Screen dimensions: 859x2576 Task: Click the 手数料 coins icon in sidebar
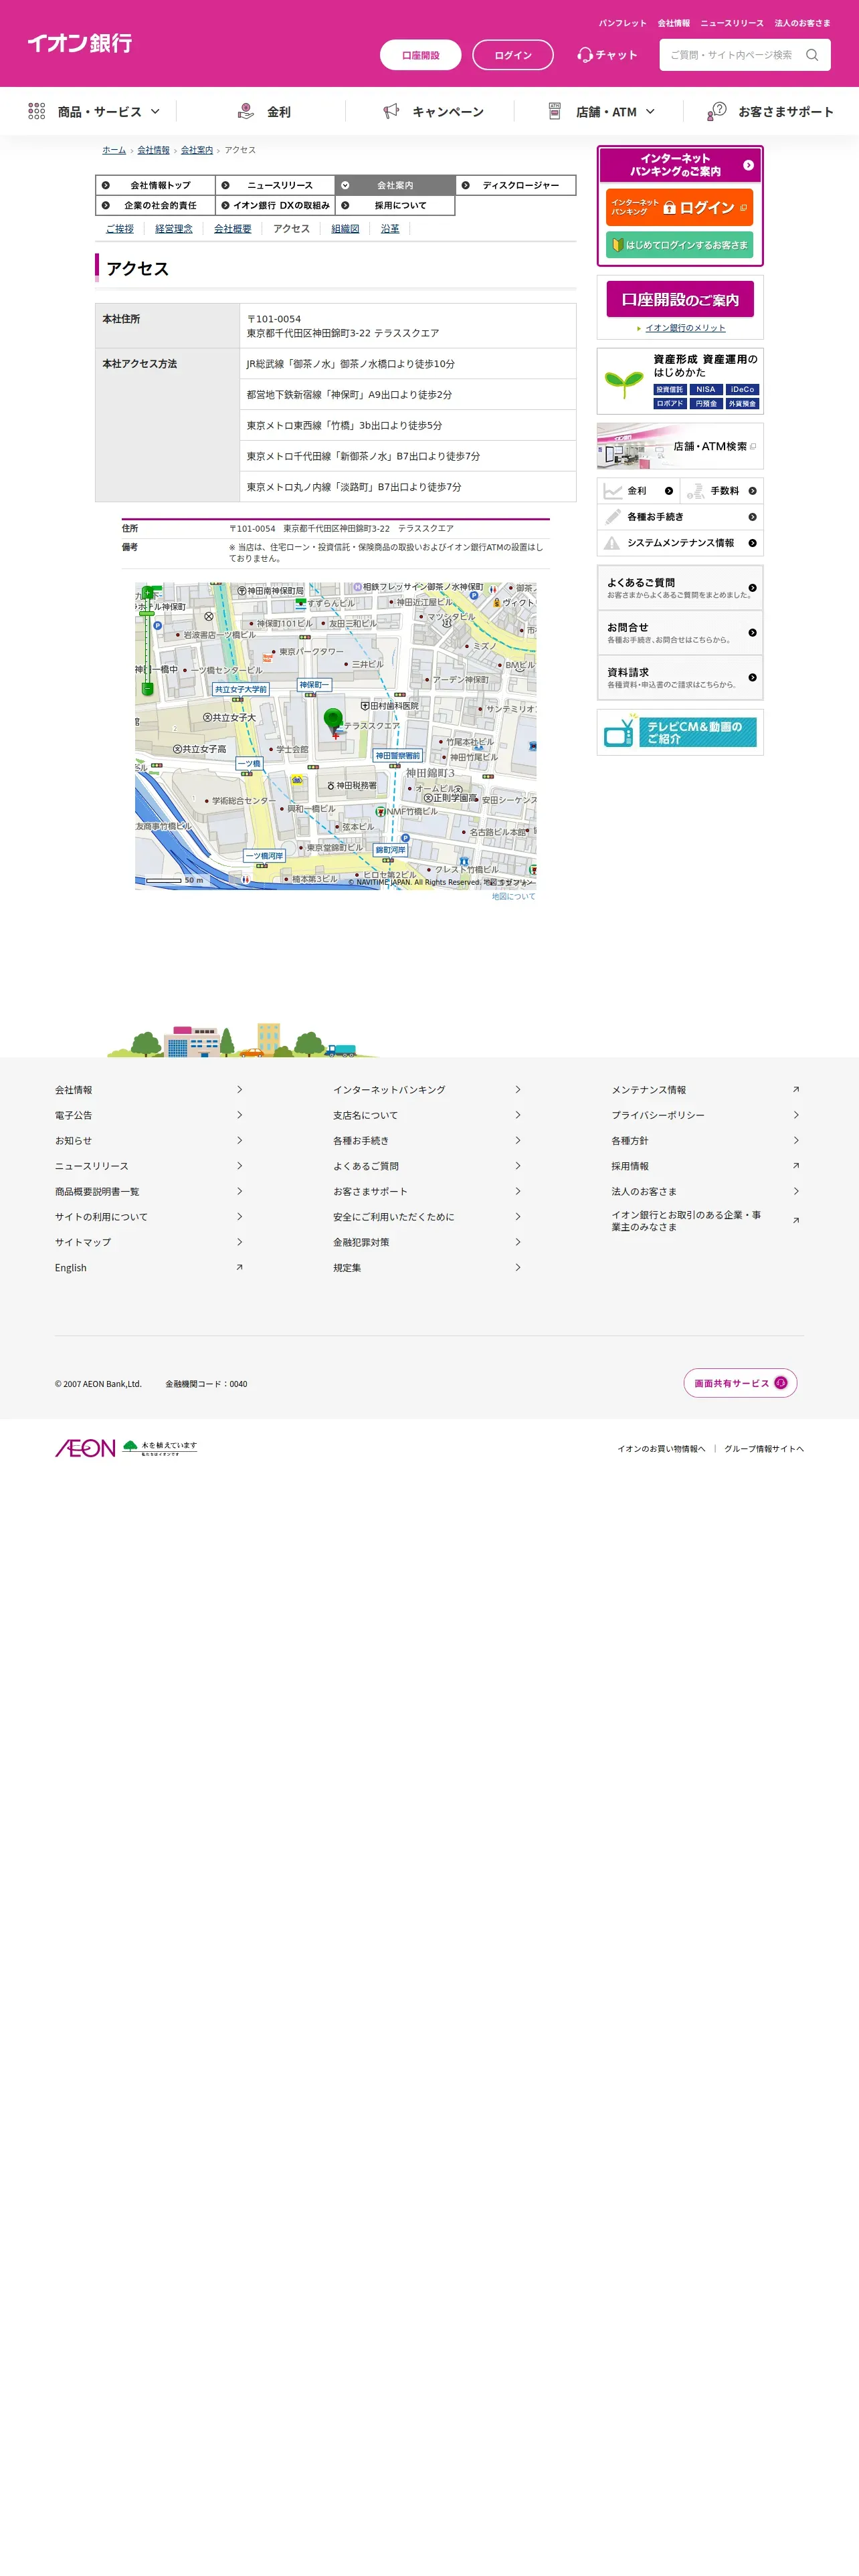click(x=695, y=491)
